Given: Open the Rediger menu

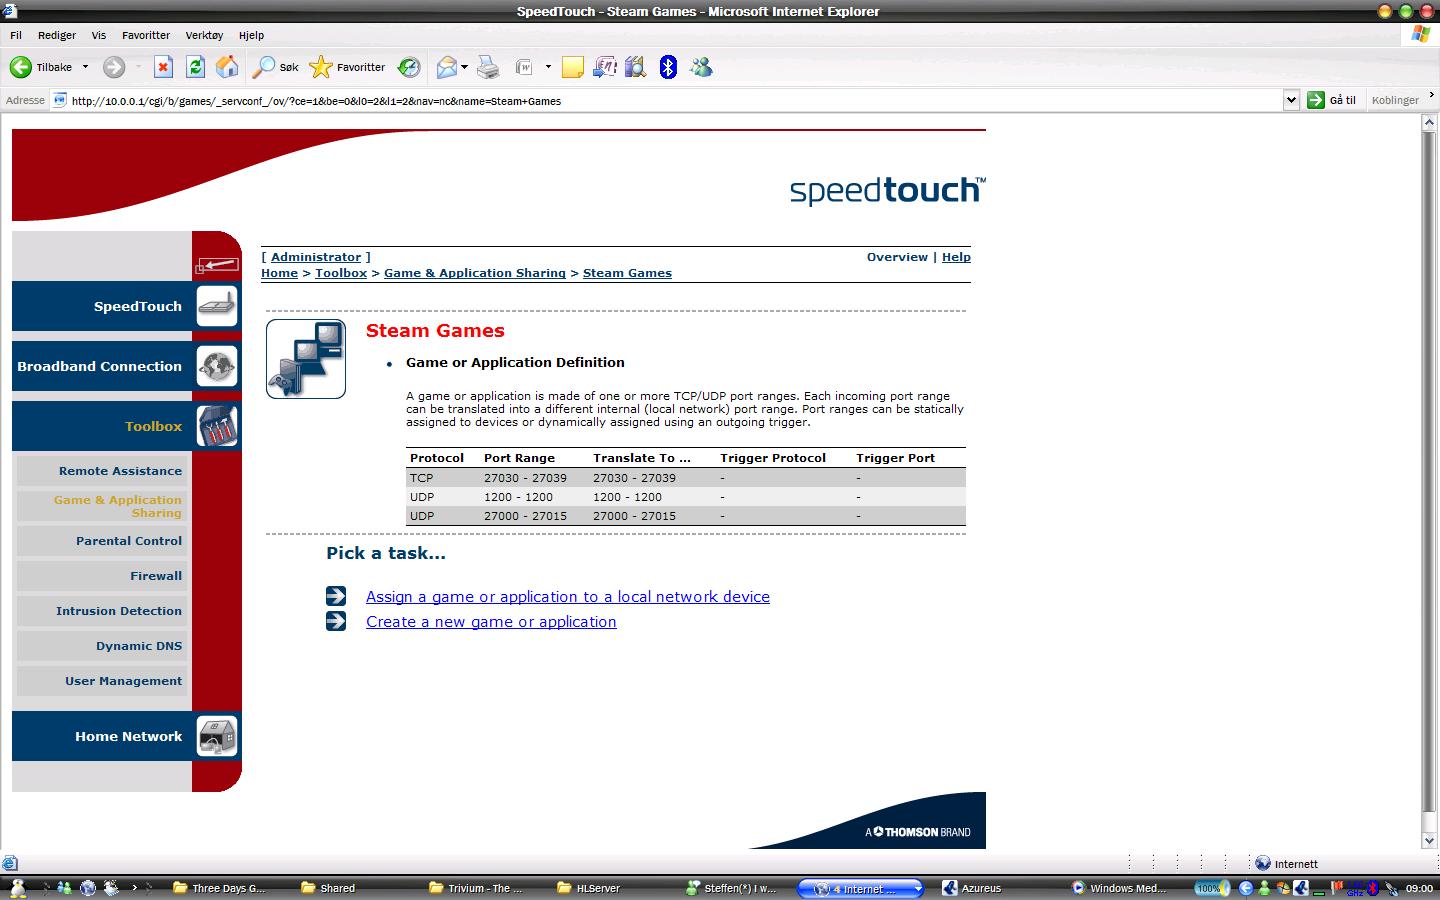Looking at the screenshot, I should pos(57,35).
